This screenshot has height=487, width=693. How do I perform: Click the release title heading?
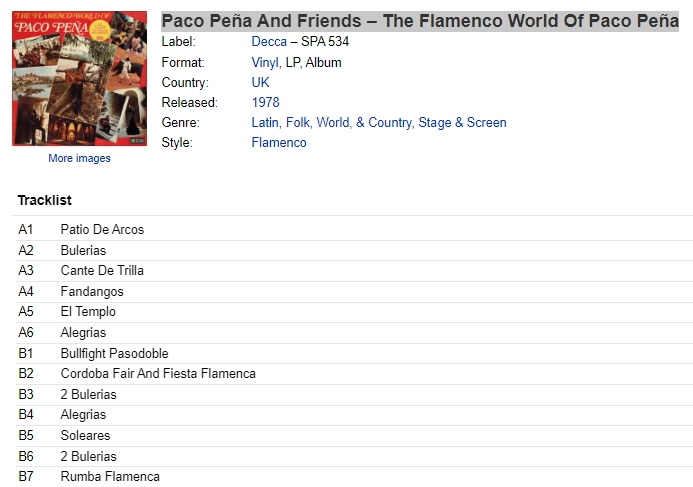(420, 21)
